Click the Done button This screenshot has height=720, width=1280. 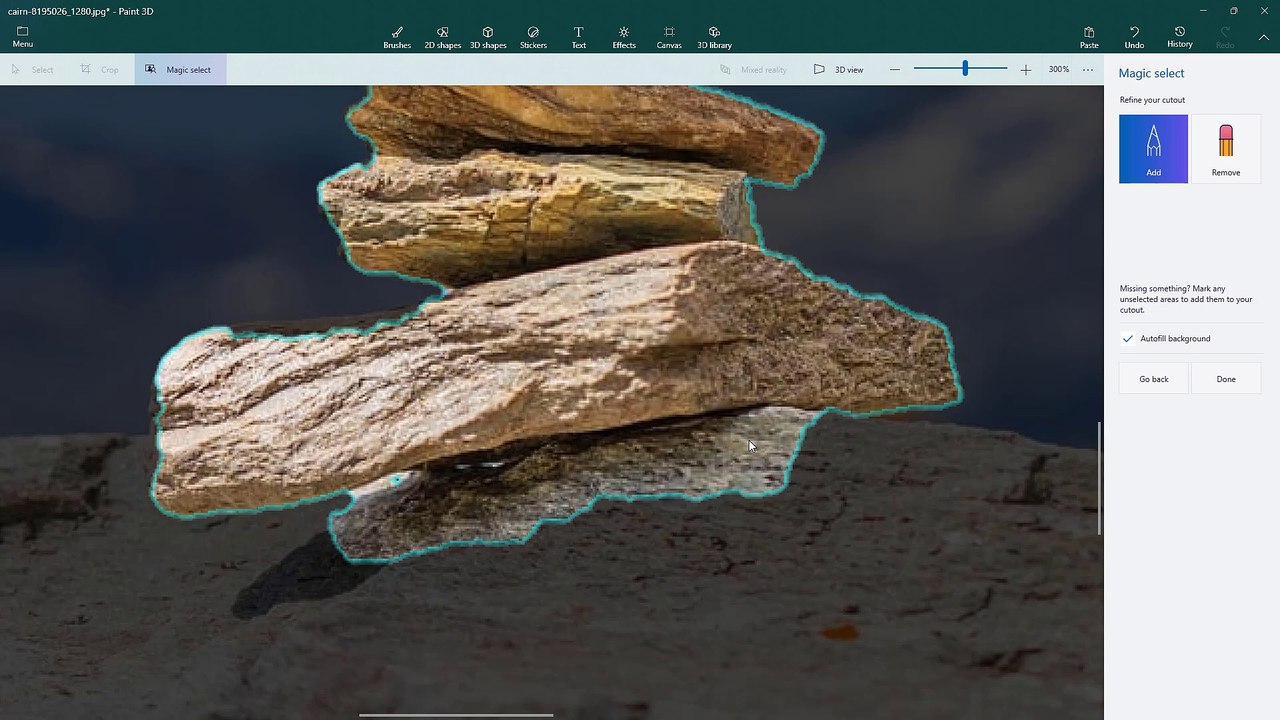point(1226,379)
